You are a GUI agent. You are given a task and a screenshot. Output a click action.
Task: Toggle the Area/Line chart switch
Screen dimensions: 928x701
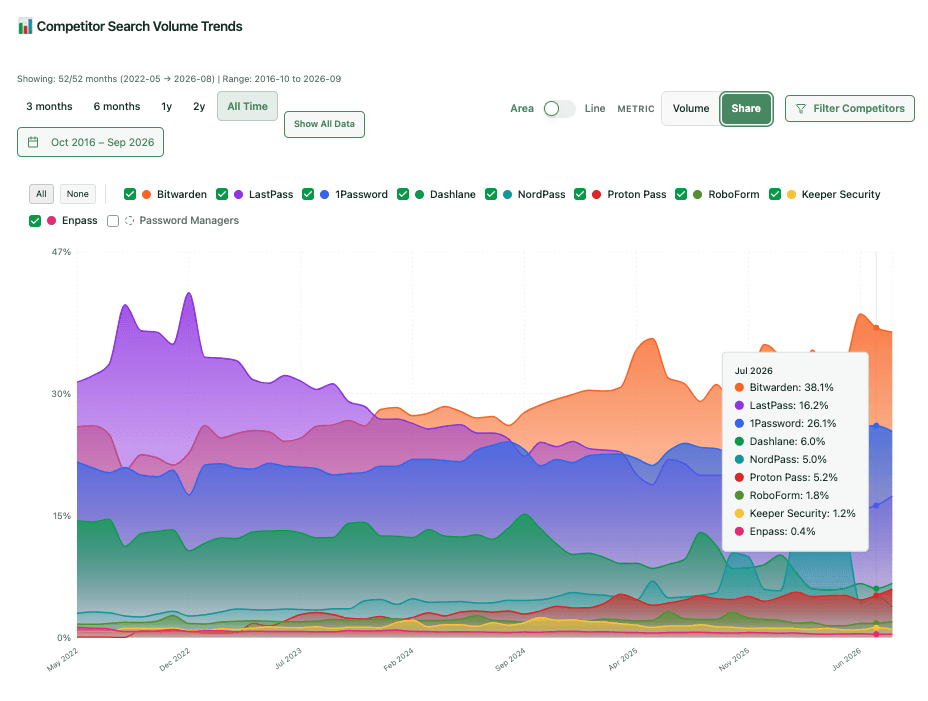pos(559,108)
